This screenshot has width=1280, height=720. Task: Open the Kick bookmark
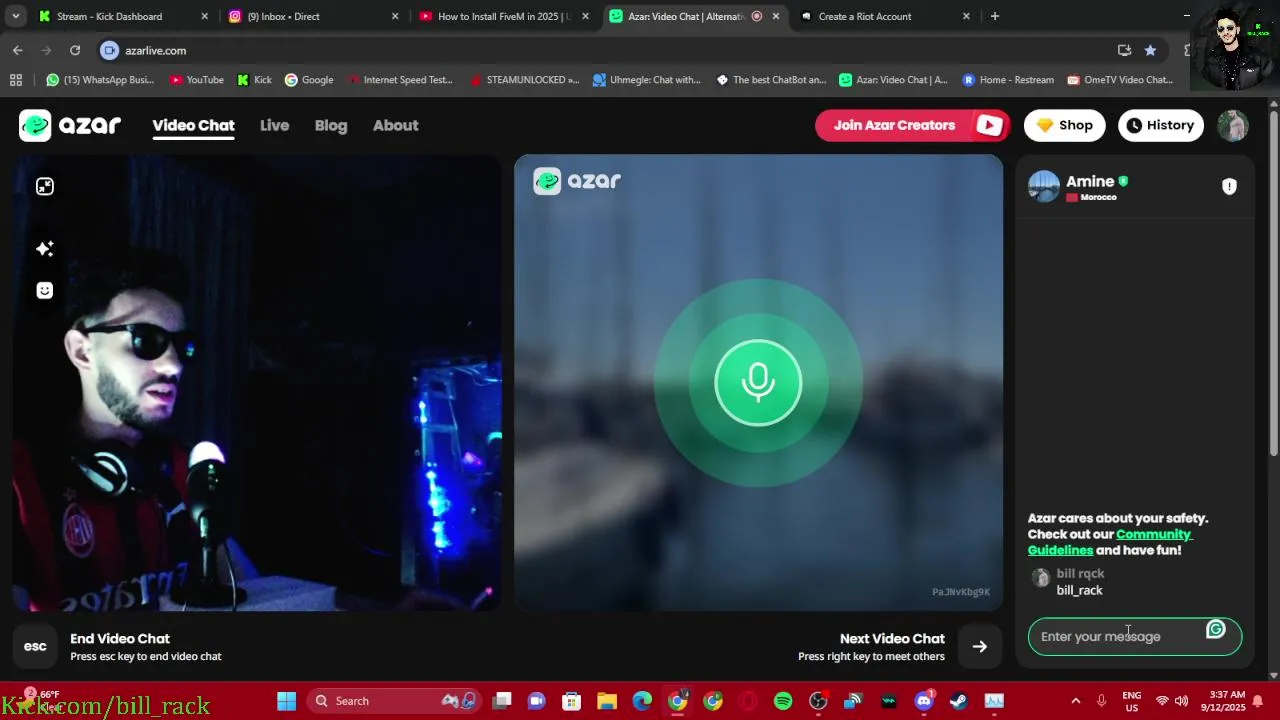pyautogui.click(x=255, y=80)
